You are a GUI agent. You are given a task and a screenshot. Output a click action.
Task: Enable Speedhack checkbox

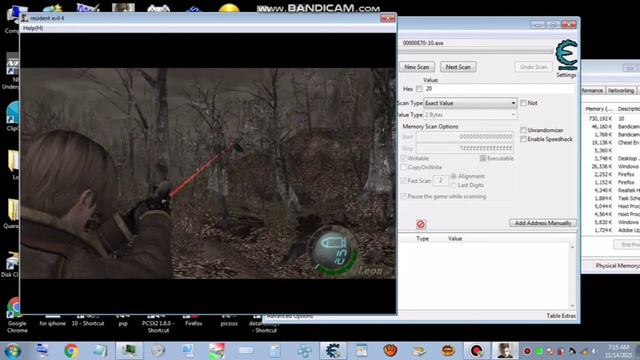[523, 139]
